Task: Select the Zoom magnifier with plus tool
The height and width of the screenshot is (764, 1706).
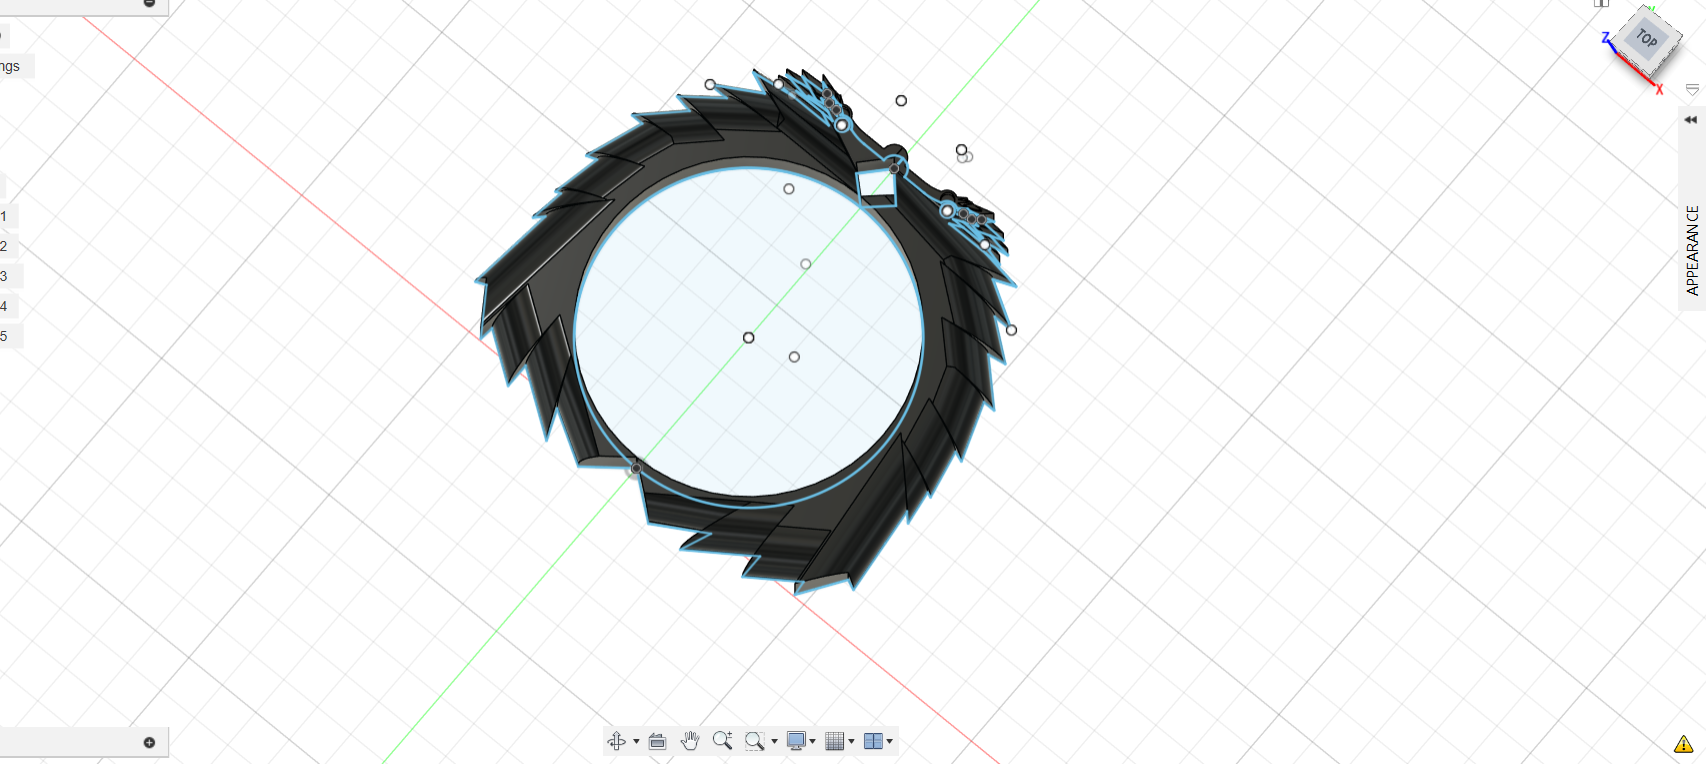Action: tap(722, 740)
